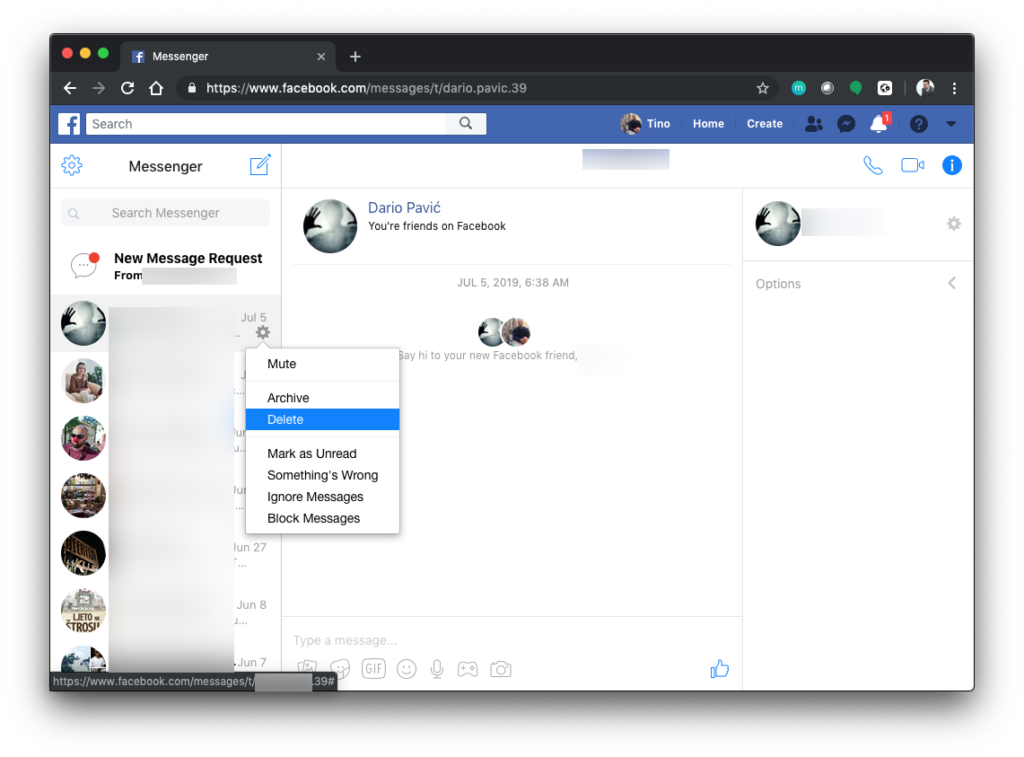Record a voice clip with microphone
The height and width of the screenshot is (757, 1024).
(x=437, y=669)
